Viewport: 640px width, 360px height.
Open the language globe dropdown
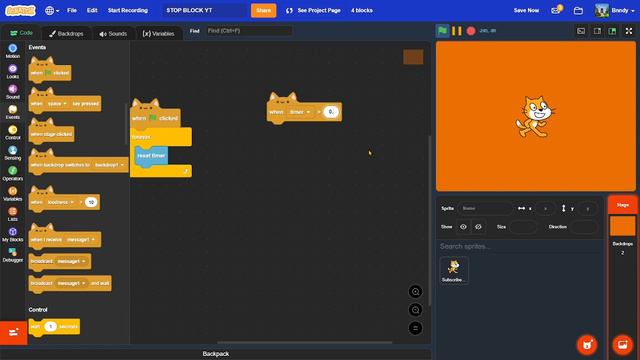pos(52,11)
